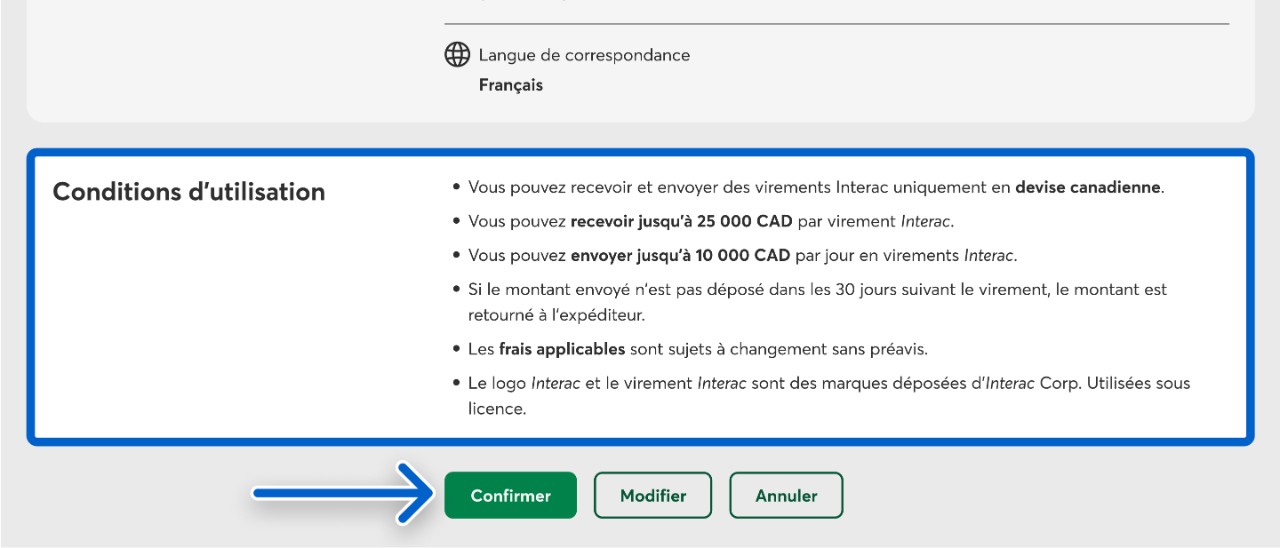Click the Conditions d'utilisation heading
The width and height of the screenshot is (1280, 548).
tap(189, 192)
